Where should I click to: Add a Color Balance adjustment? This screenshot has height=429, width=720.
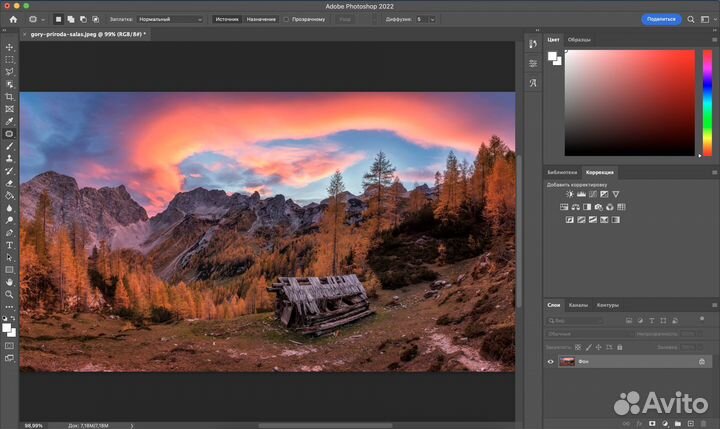(x=575, y=207)
